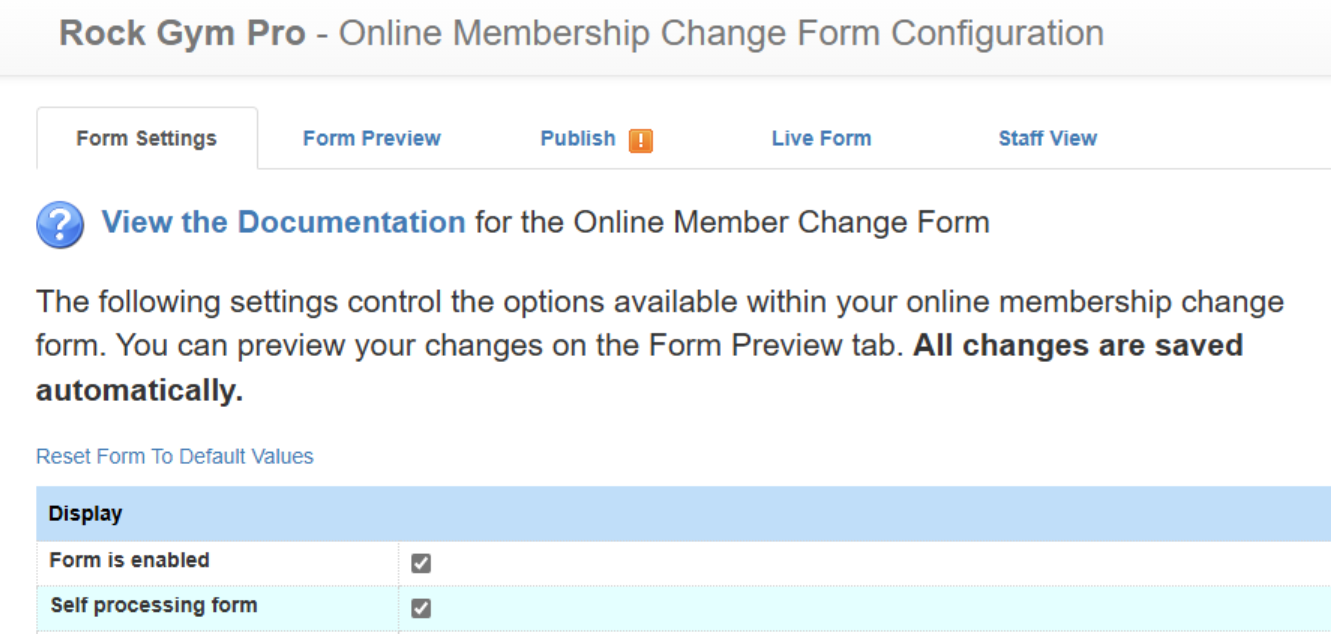Click the blue question mark help icon
This screenshot has height=634, width=1331.
60,224
